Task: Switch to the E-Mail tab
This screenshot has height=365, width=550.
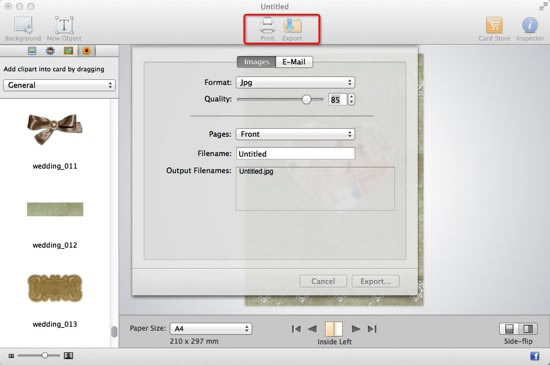Action: [x=294, y=62]
